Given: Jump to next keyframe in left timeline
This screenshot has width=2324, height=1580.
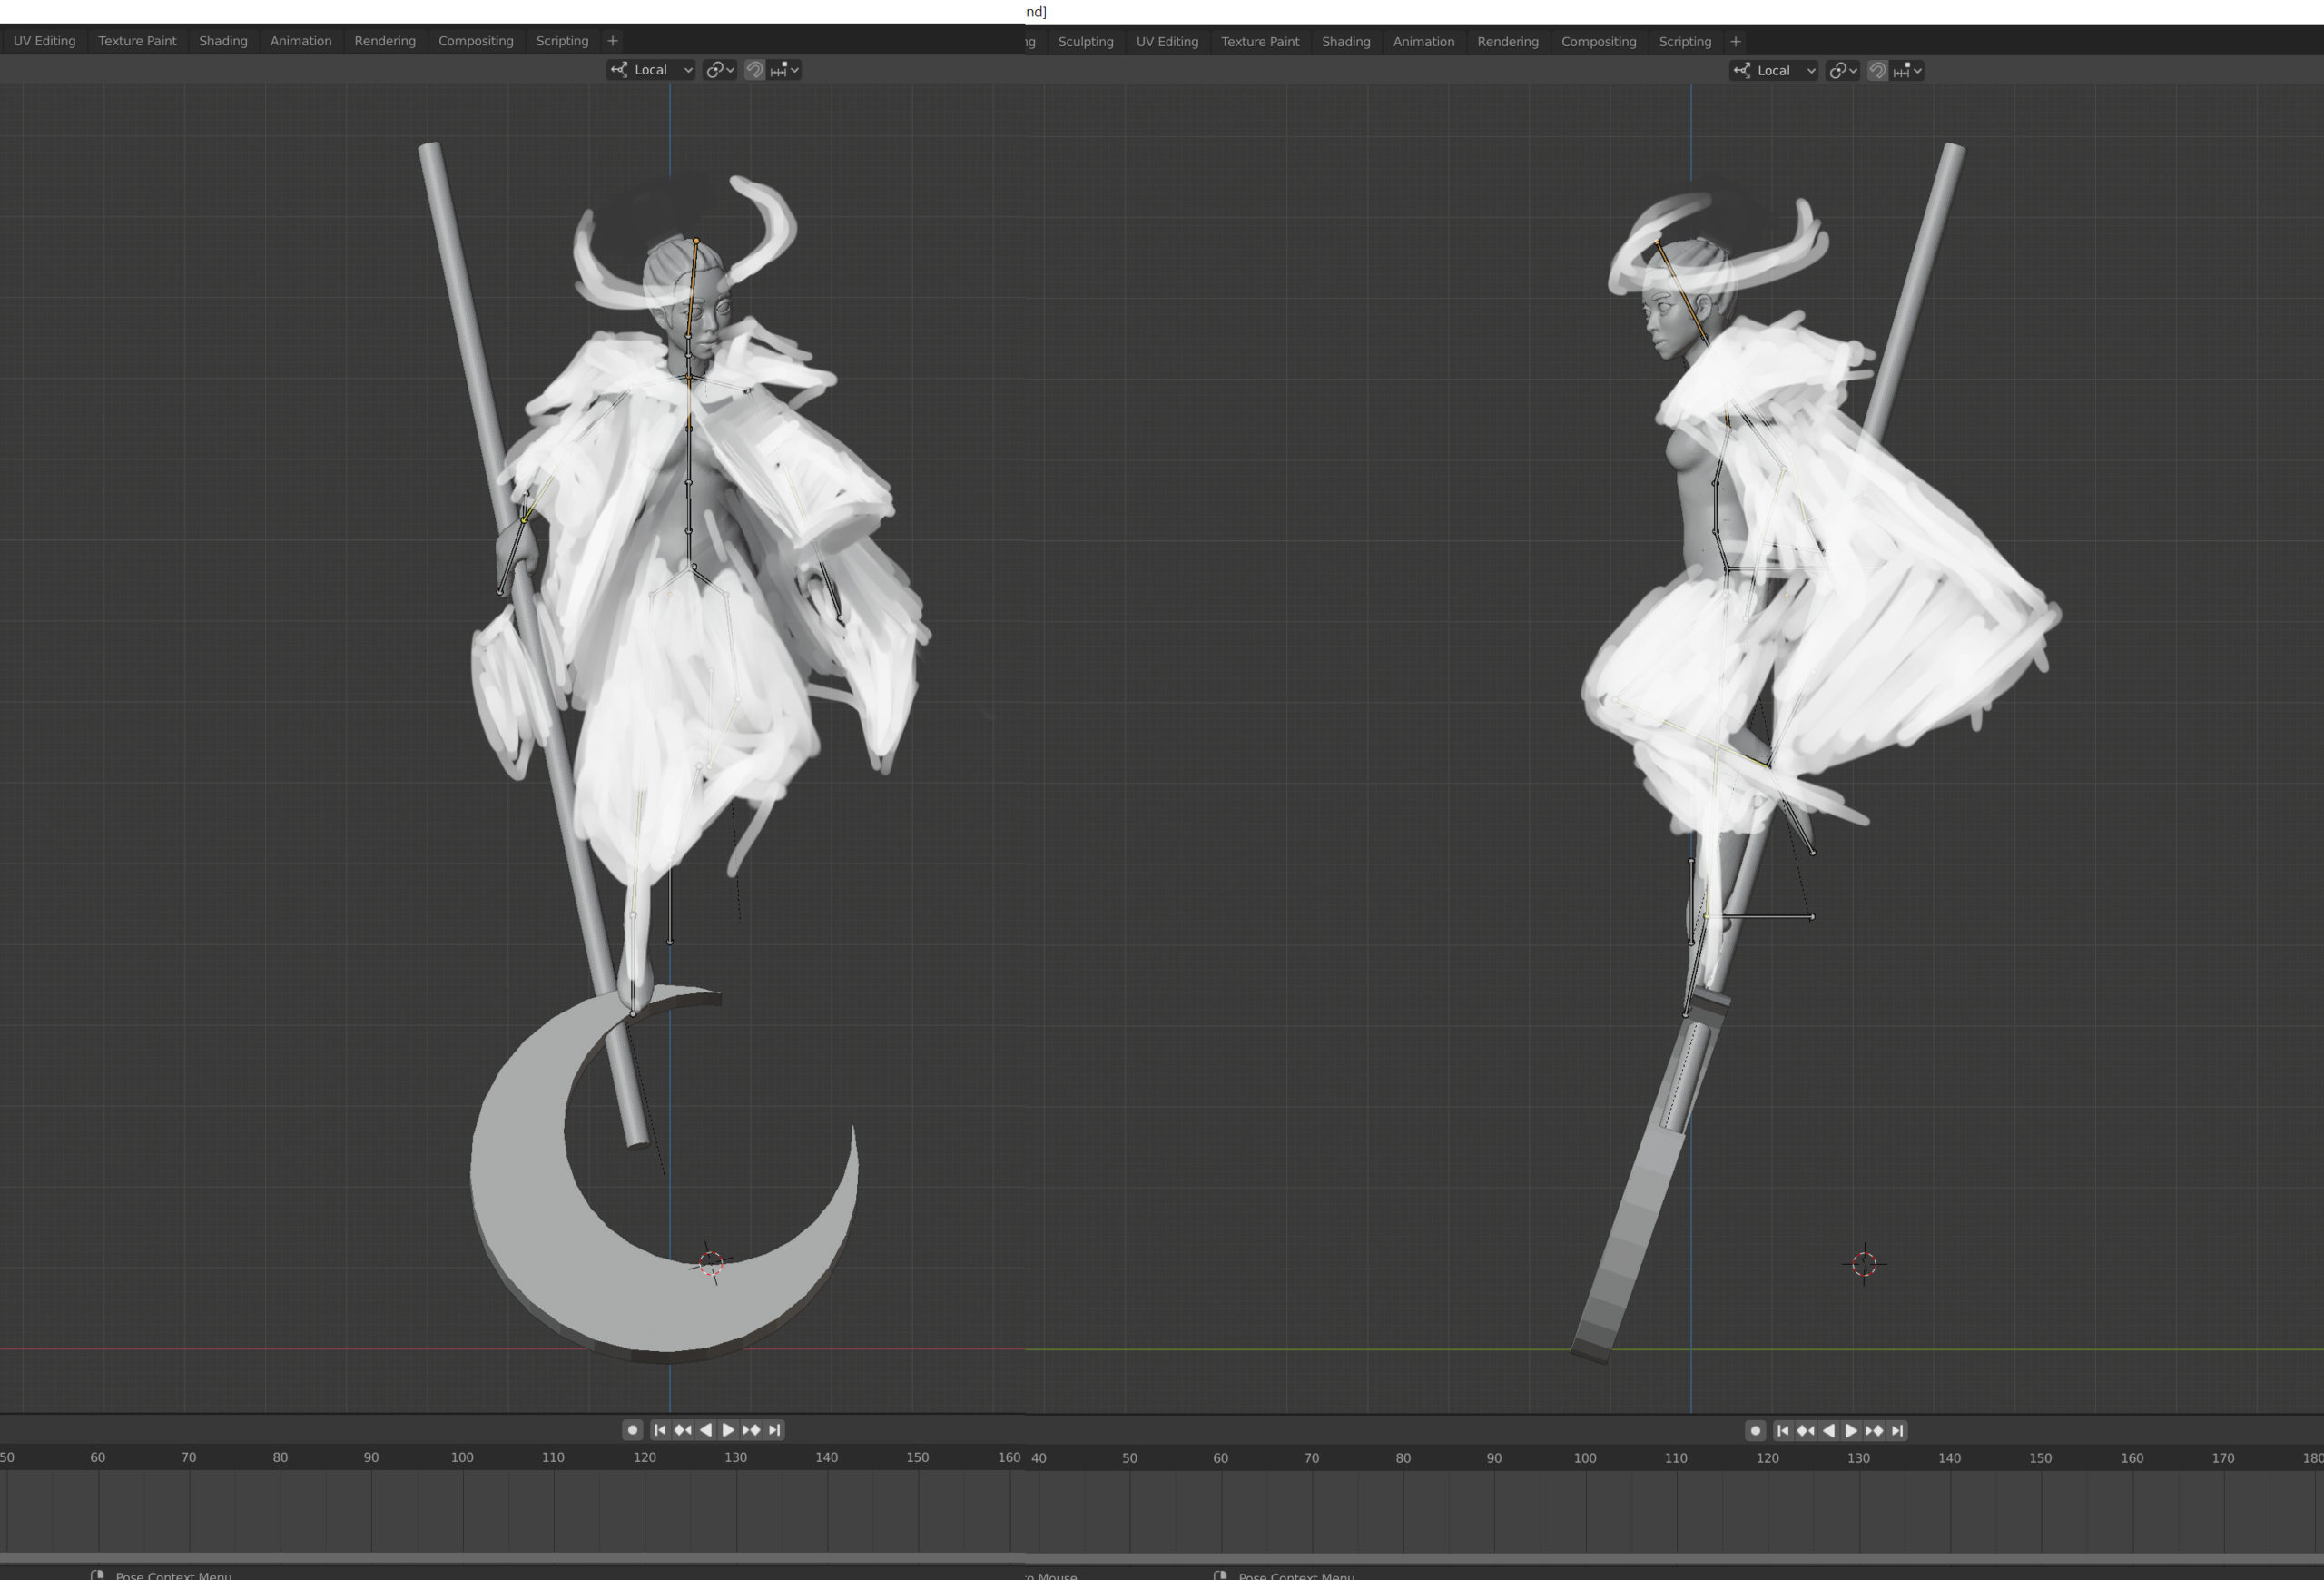Looking at the screenshot, I should point(751,1430).
